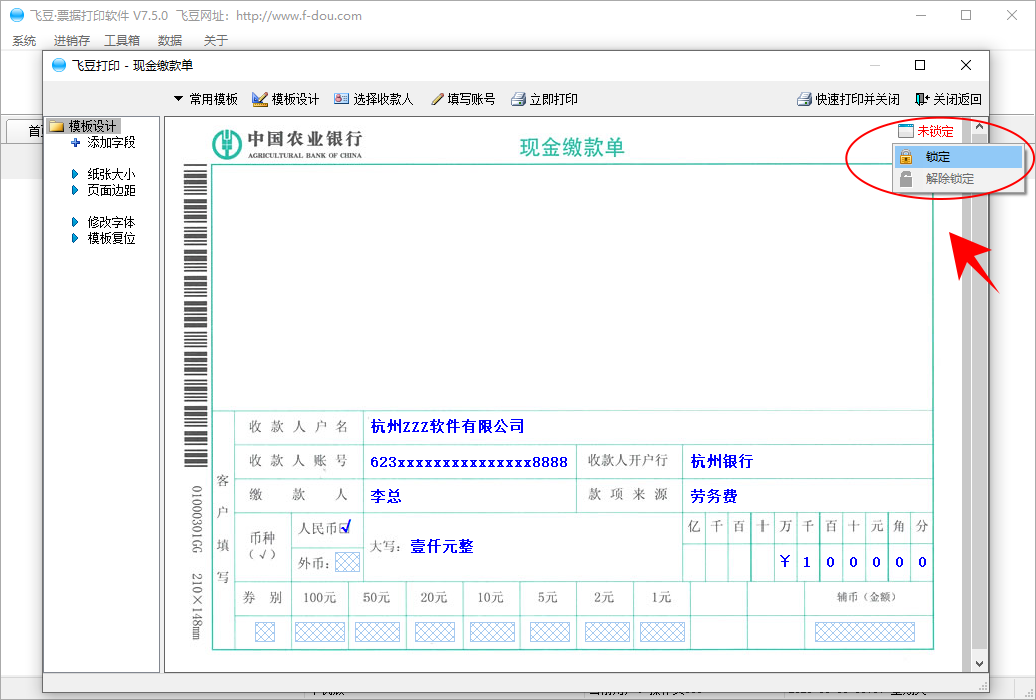Click the 快速打印并关闭 printer icon
This screenshot has height=700, width=1036.
[804, 99]
